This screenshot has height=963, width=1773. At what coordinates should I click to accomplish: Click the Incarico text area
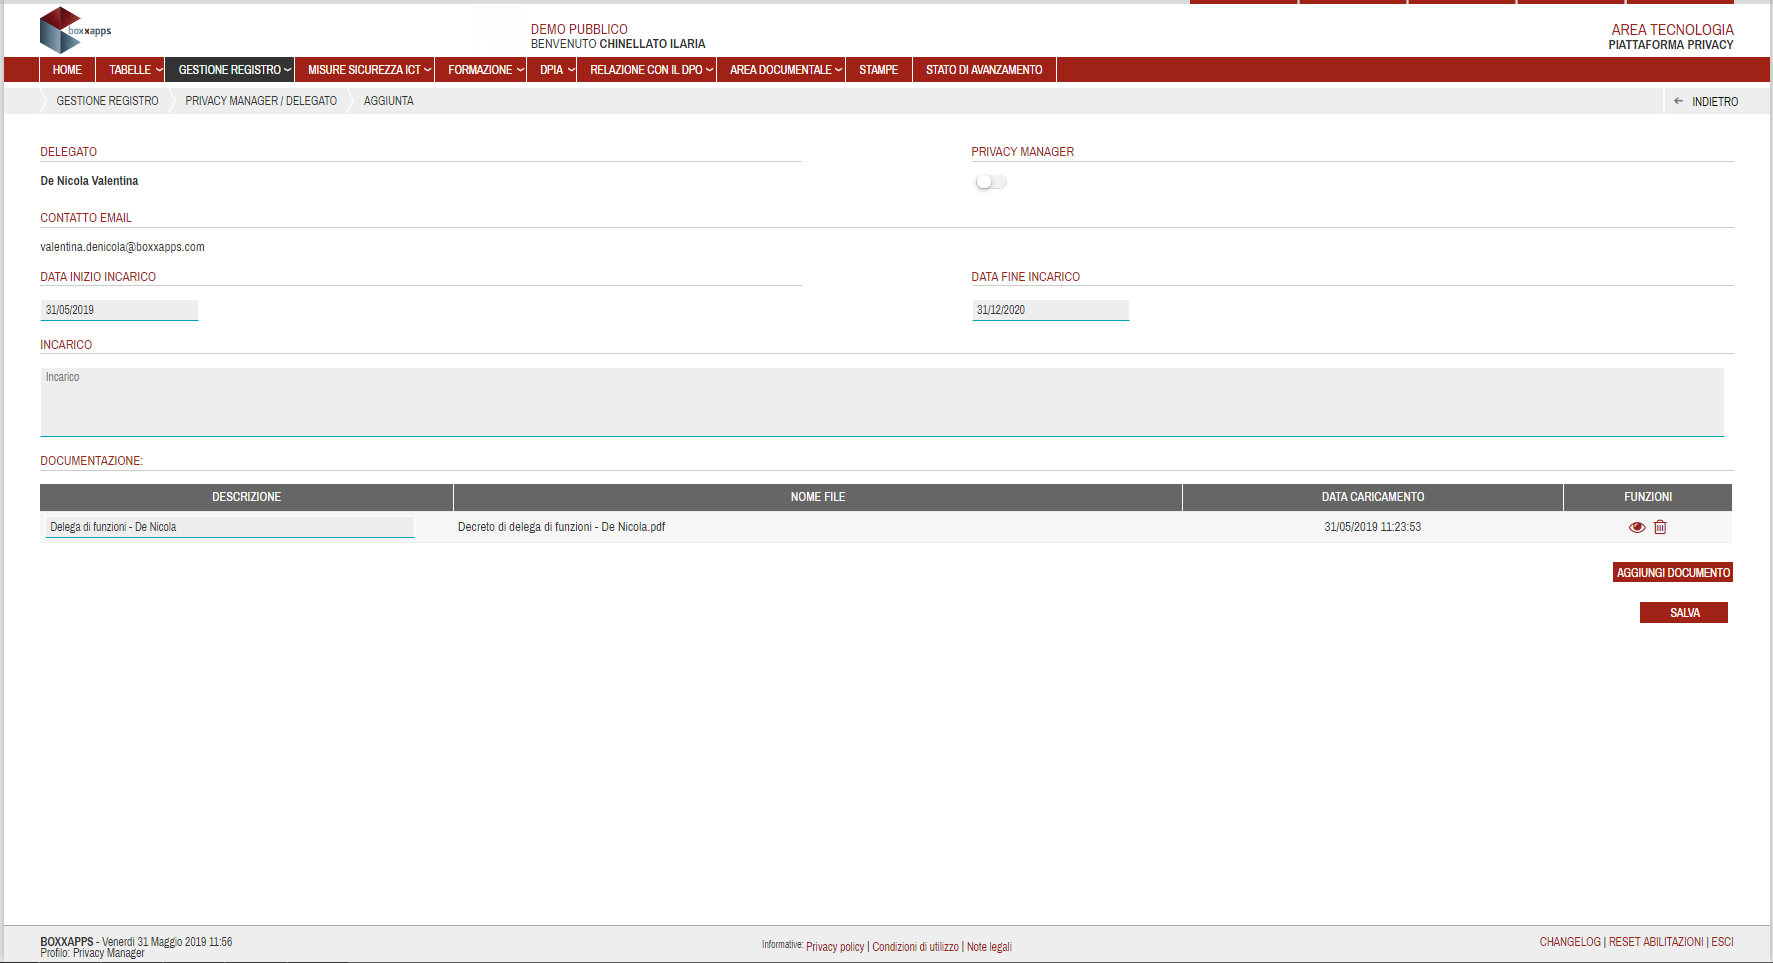coord(882,402)
